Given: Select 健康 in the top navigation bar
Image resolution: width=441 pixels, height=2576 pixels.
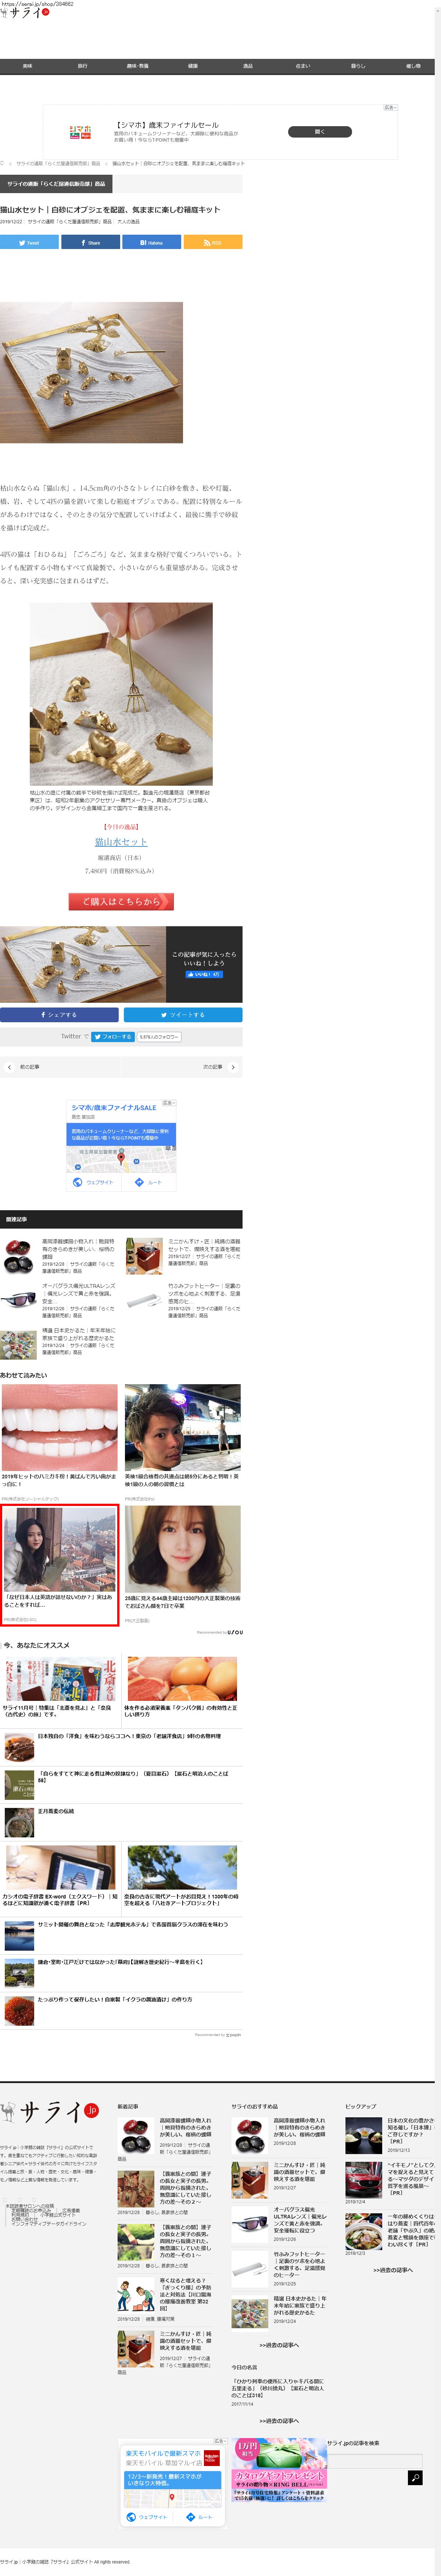Looking at the screenshot, I should pyautogui.click(x=193, y=66).
